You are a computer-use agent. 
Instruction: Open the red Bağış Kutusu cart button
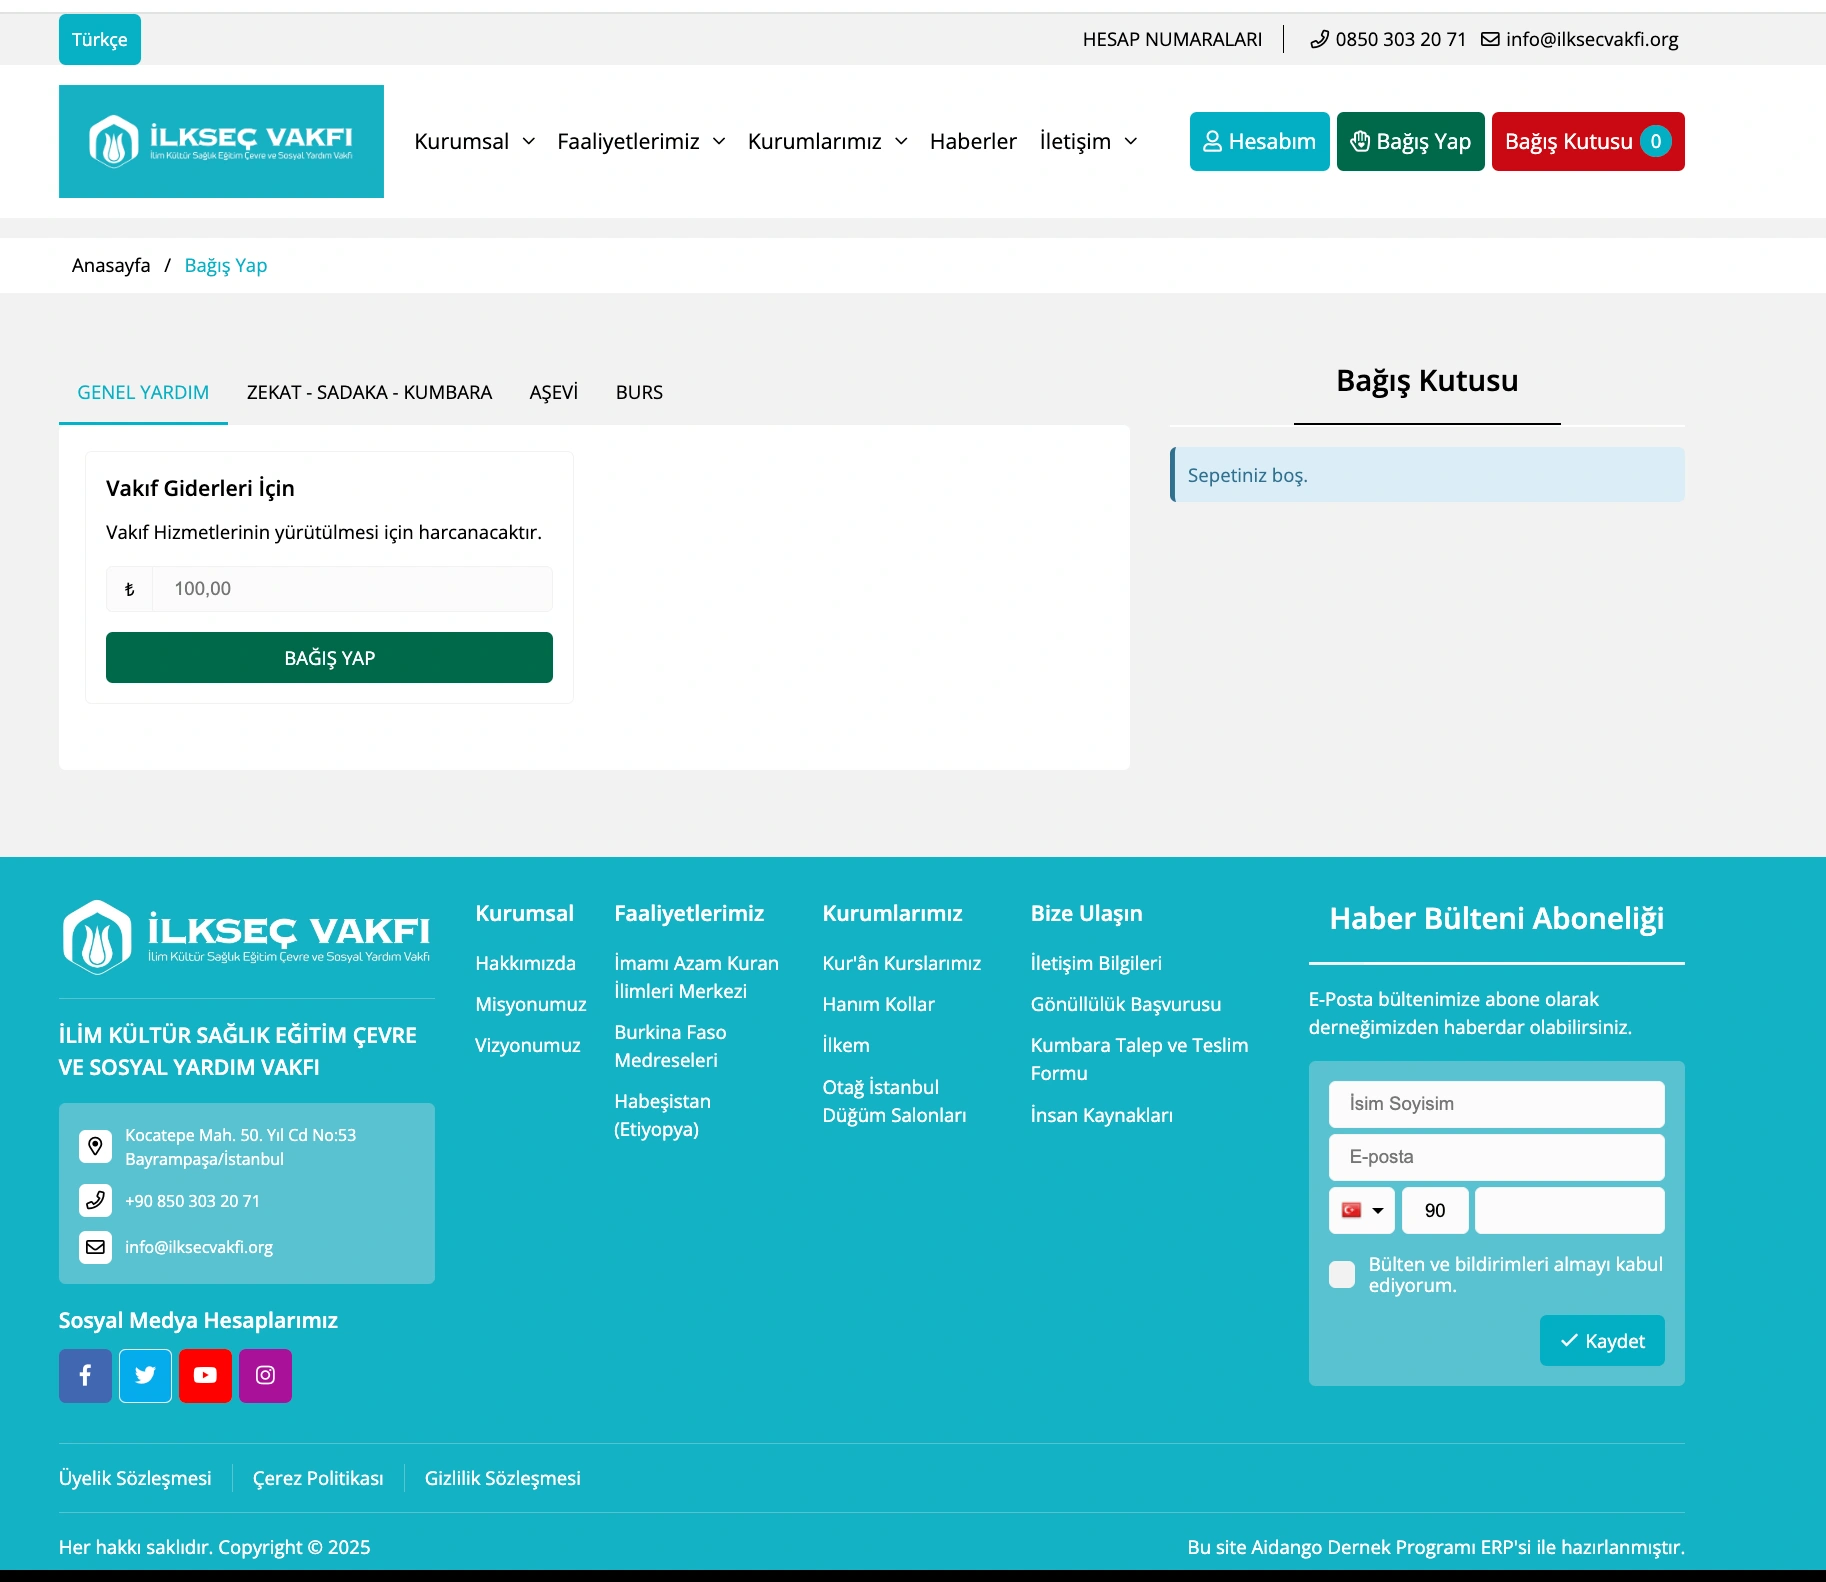pos(1587,141)
